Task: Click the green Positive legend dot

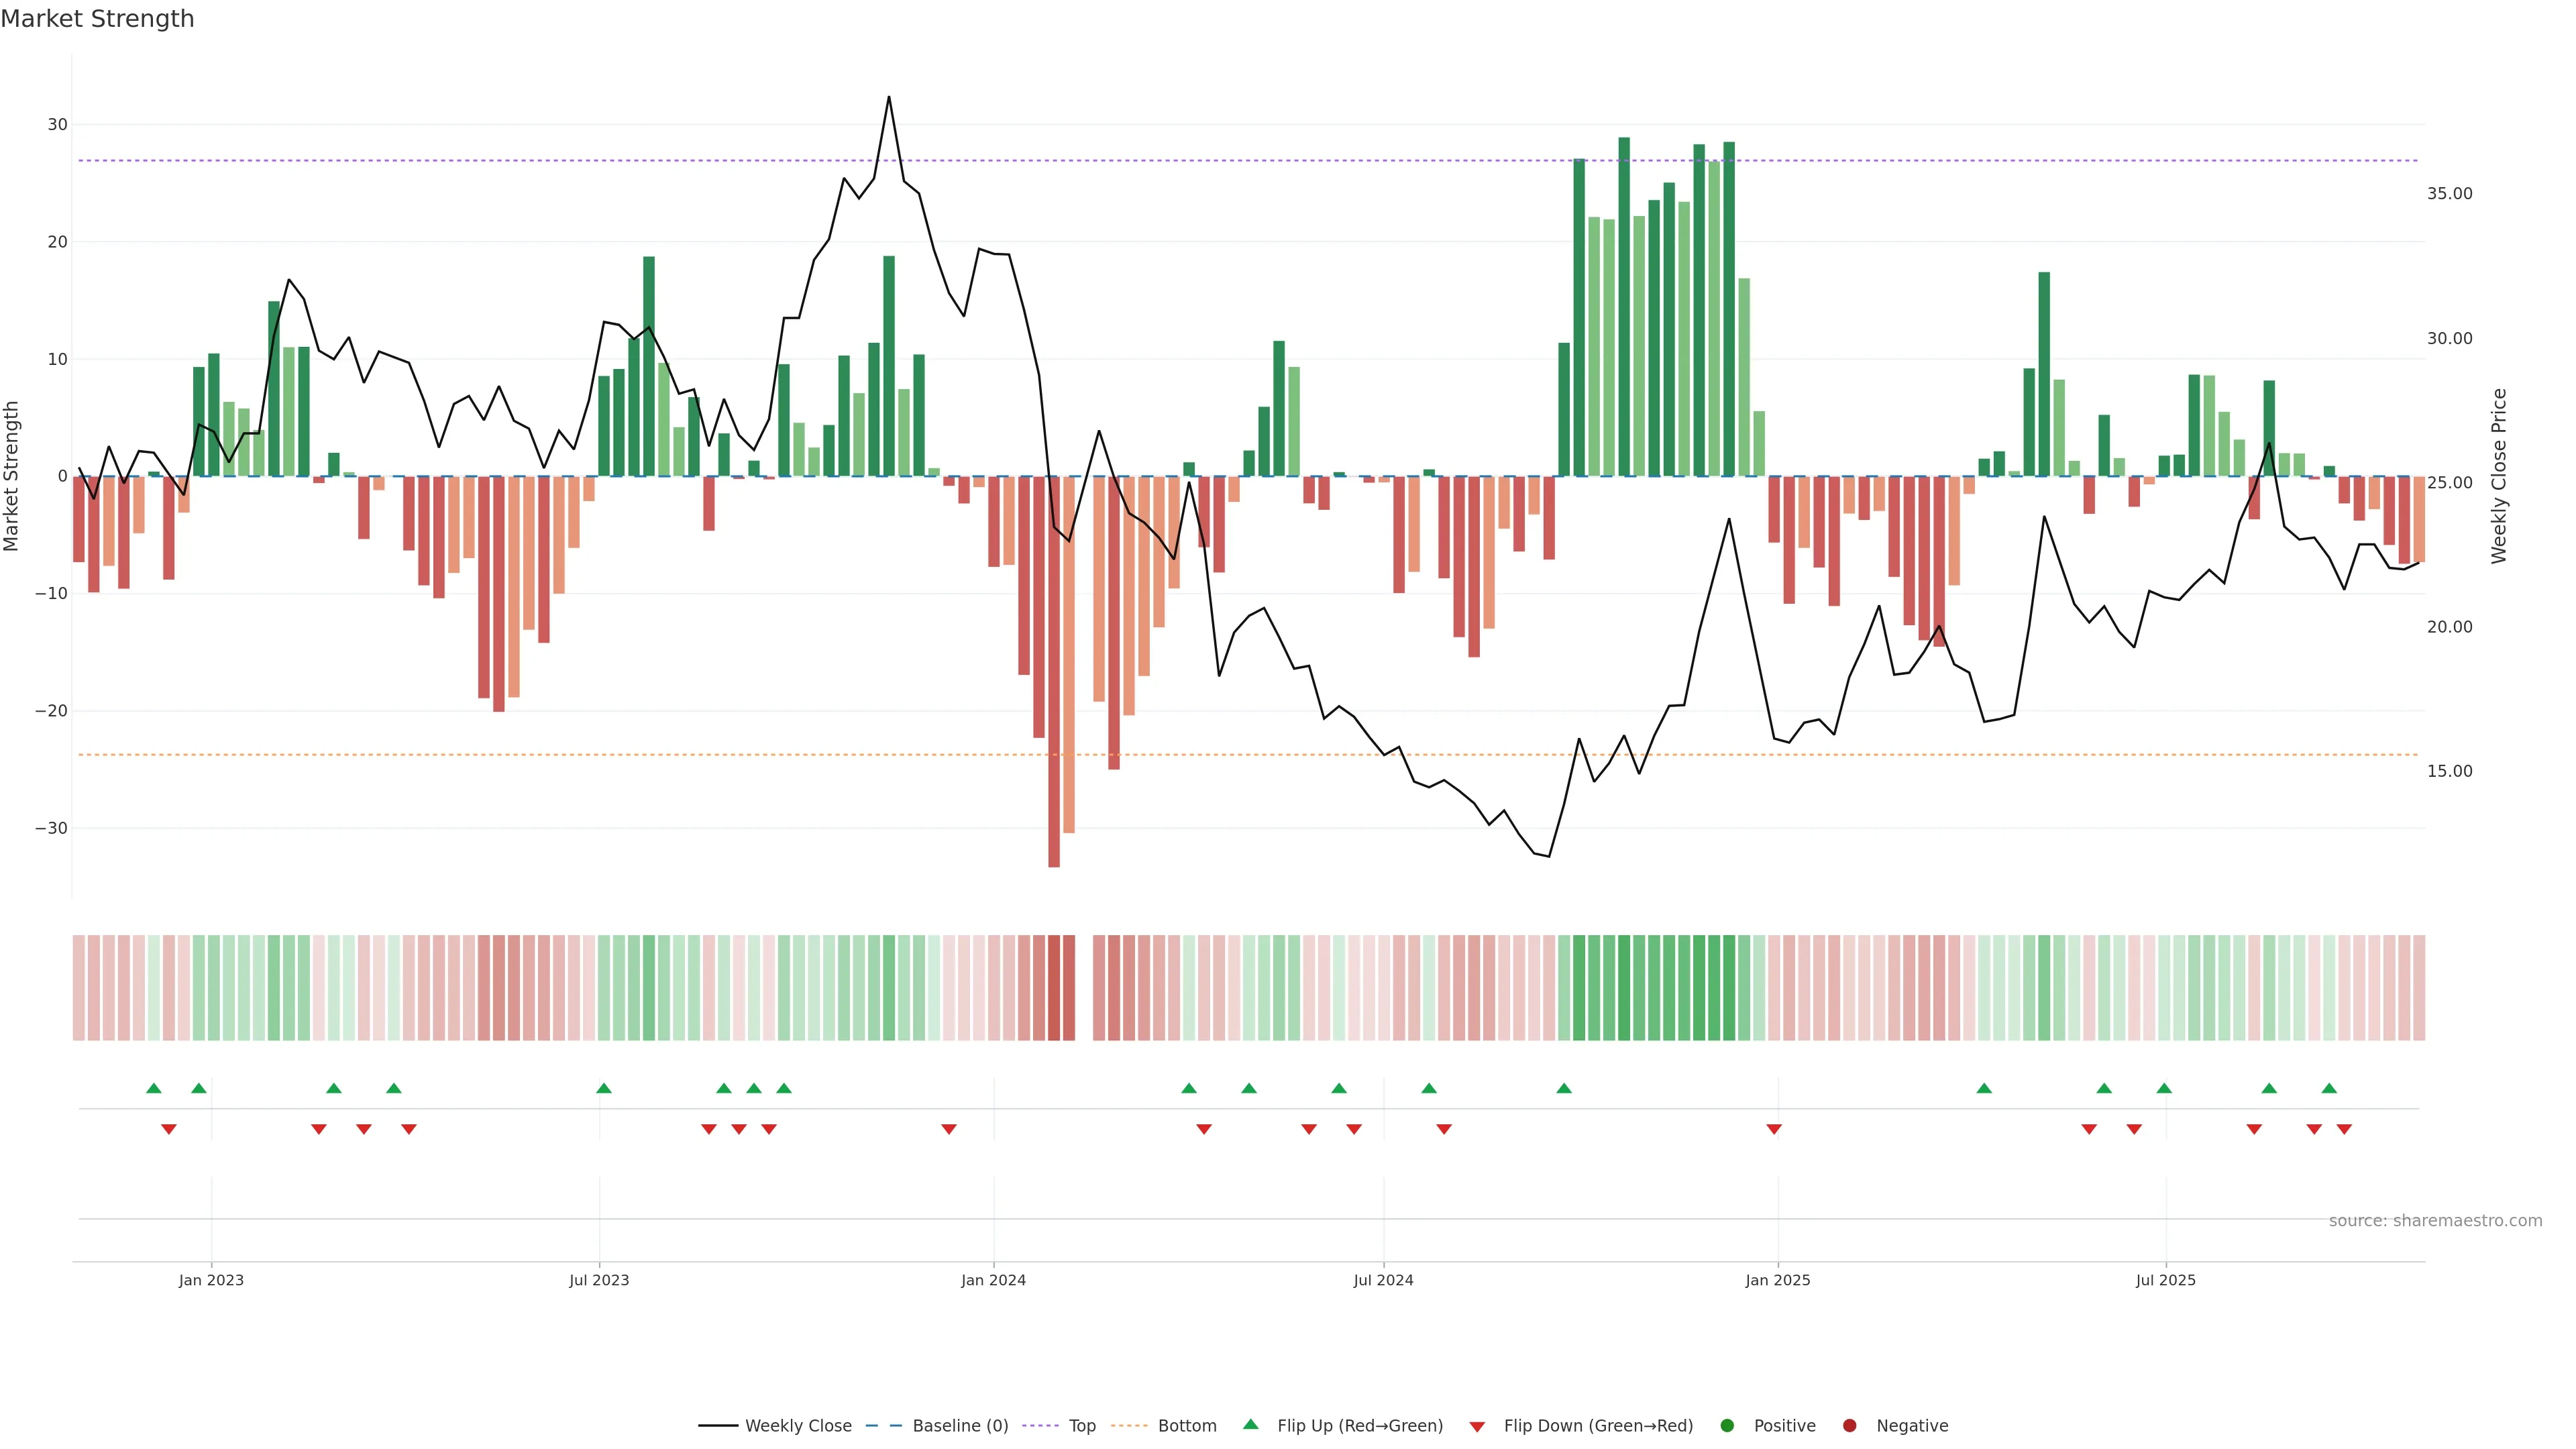Action: tap(1727, 1425)
